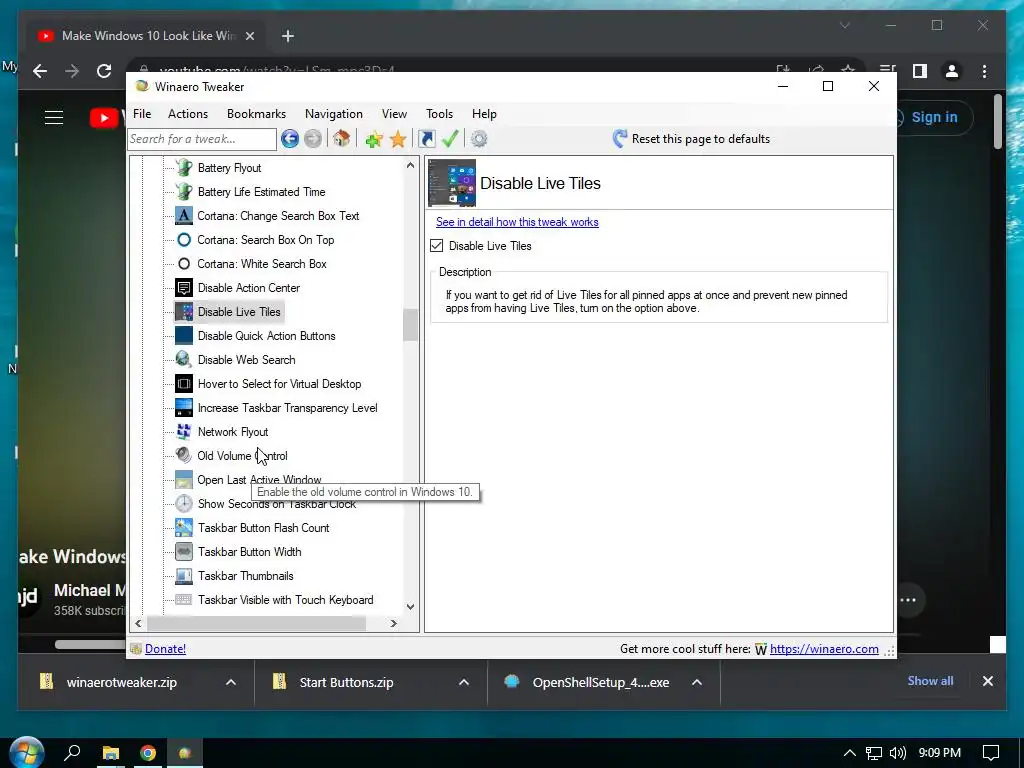The image size is (1024, 768).
Task: Click the volume icon in system tray
Action: 898,753
